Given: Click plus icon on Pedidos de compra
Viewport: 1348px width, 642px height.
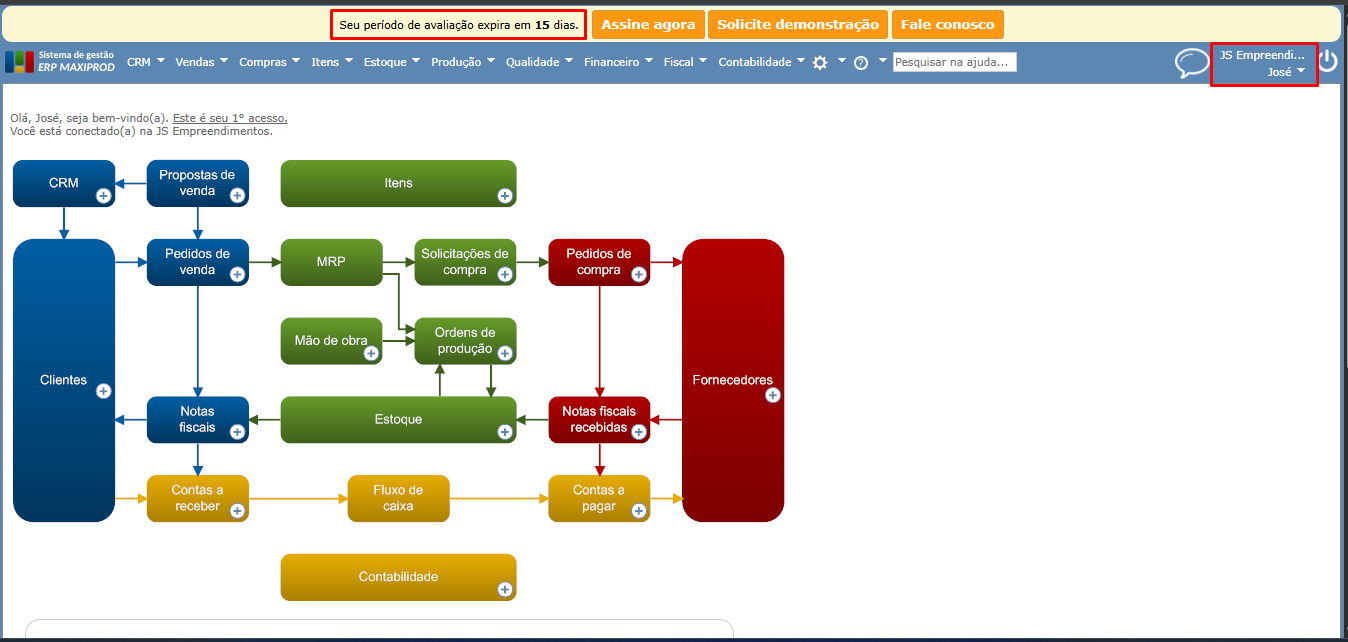Looking at the screenshot, I should click(639, 274).
